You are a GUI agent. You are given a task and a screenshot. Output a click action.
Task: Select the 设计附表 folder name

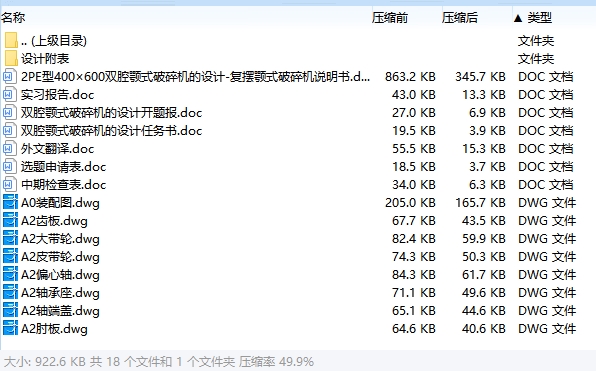click(45, 59)
